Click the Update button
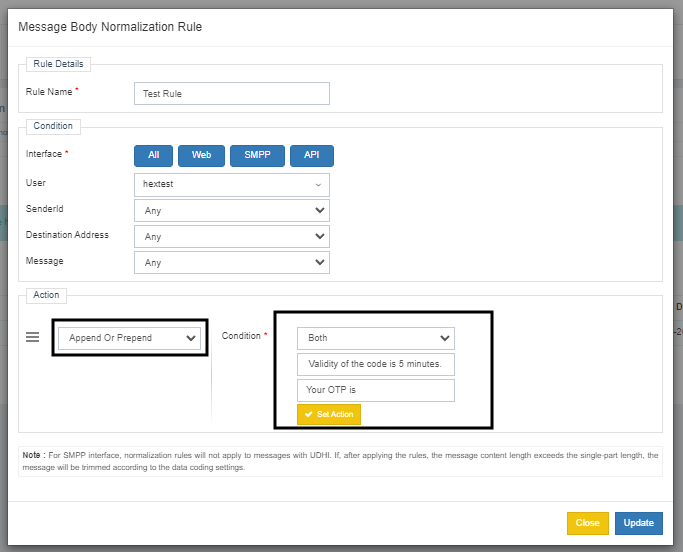The width and height of the screenshot is (683, 552). coord(638,523)
